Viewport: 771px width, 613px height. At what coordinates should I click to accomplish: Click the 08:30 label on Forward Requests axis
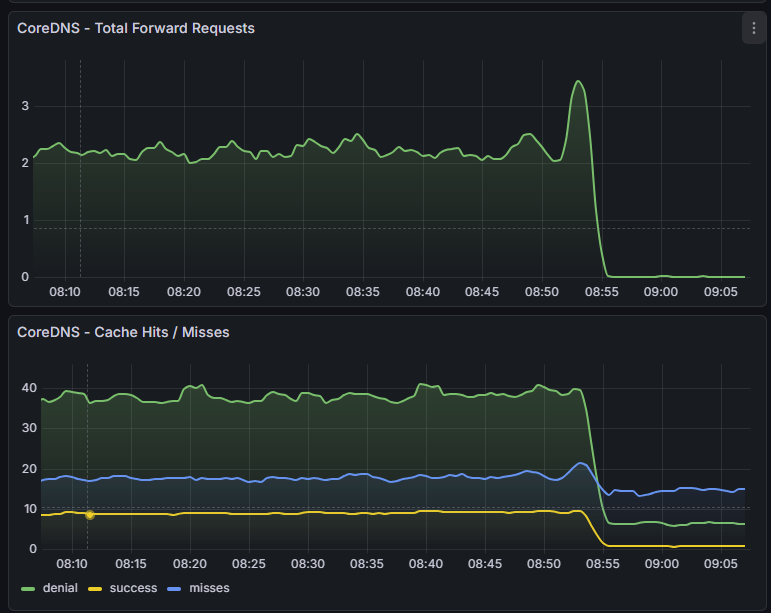pos(303,292)
